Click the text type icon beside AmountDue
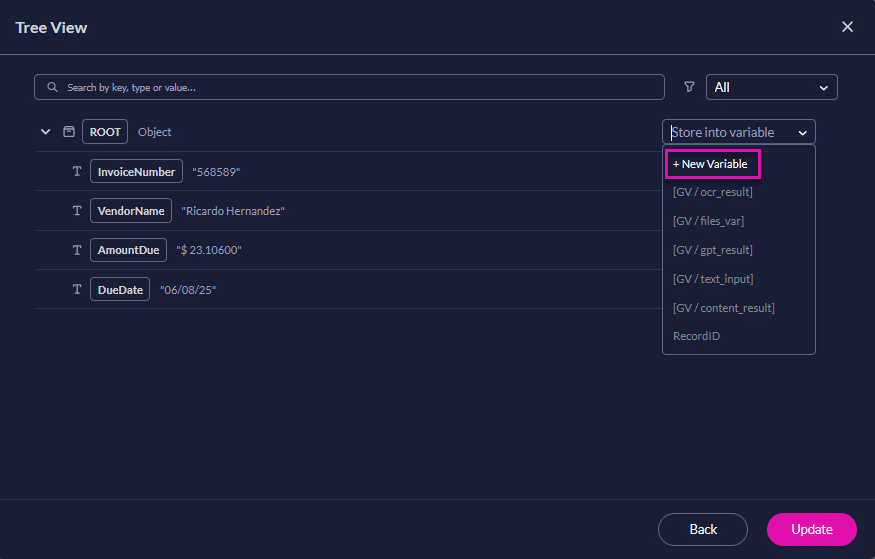875x559 pixels. click(77, 250)
